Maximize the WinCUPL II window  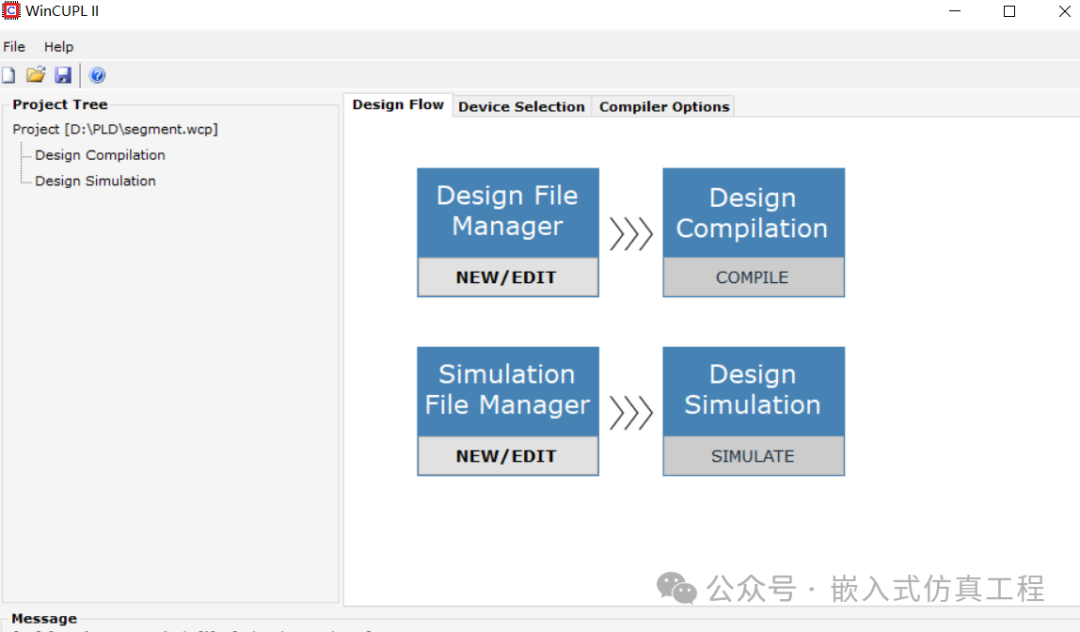coord(1009,11)
